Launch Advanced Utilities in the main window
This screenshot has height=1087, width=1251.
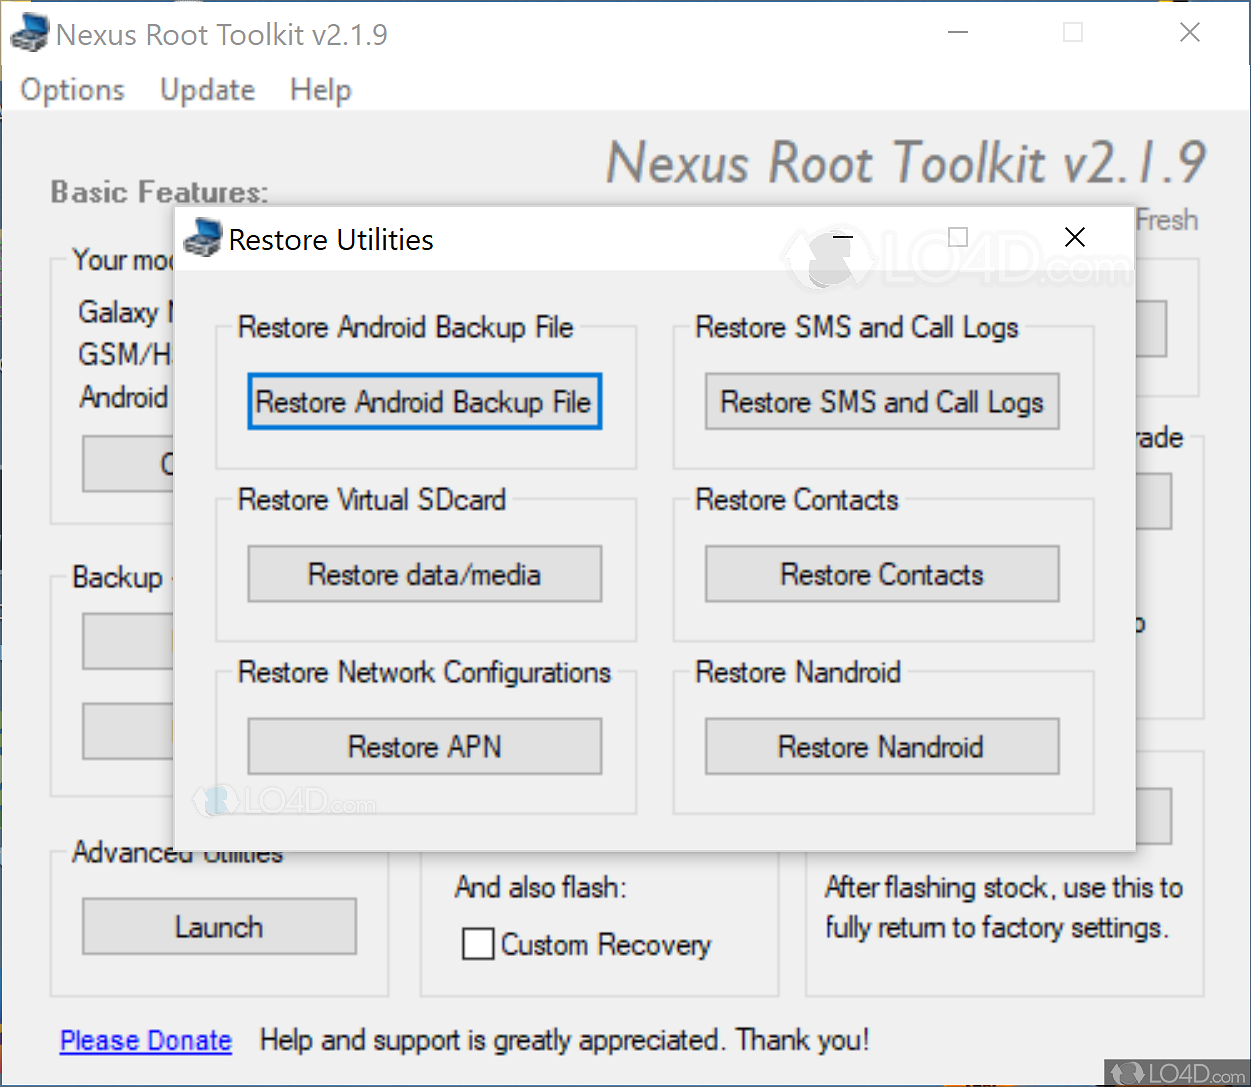(219, 926)
